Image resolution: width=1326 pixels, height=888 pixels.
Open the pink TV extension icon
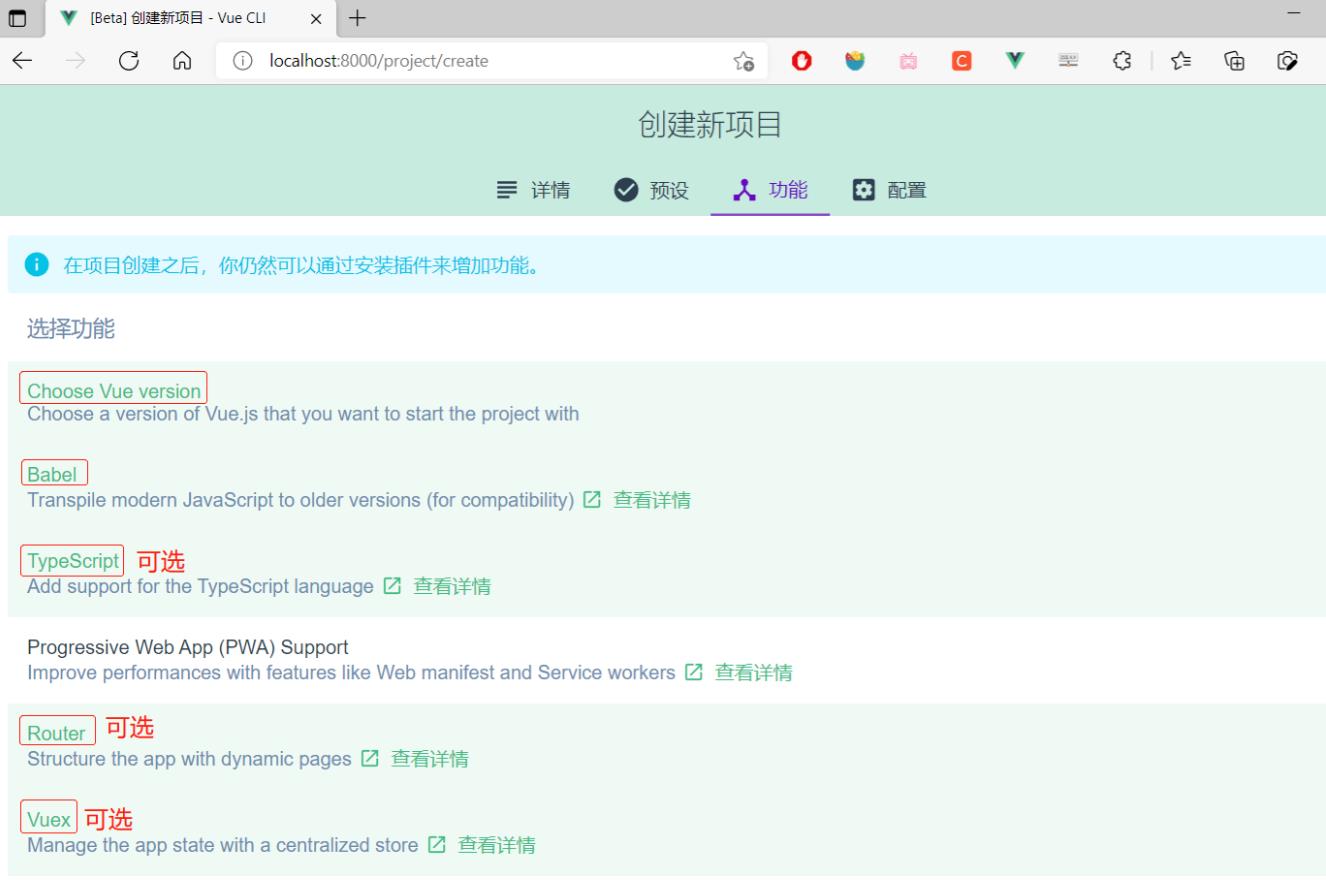point(908,62)
